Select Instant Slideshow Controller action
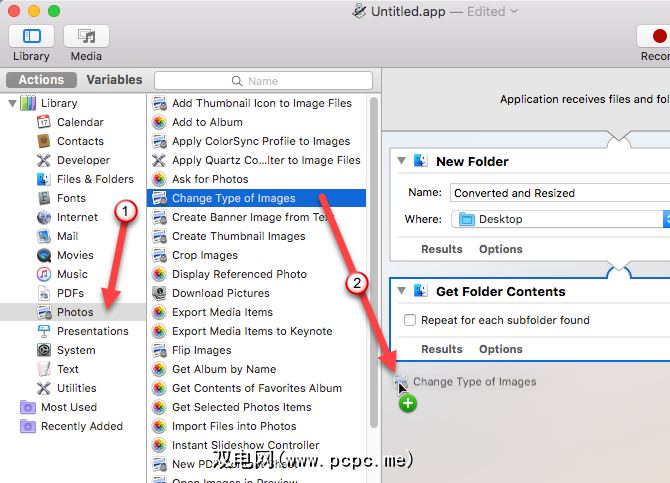 pos(256,445)
